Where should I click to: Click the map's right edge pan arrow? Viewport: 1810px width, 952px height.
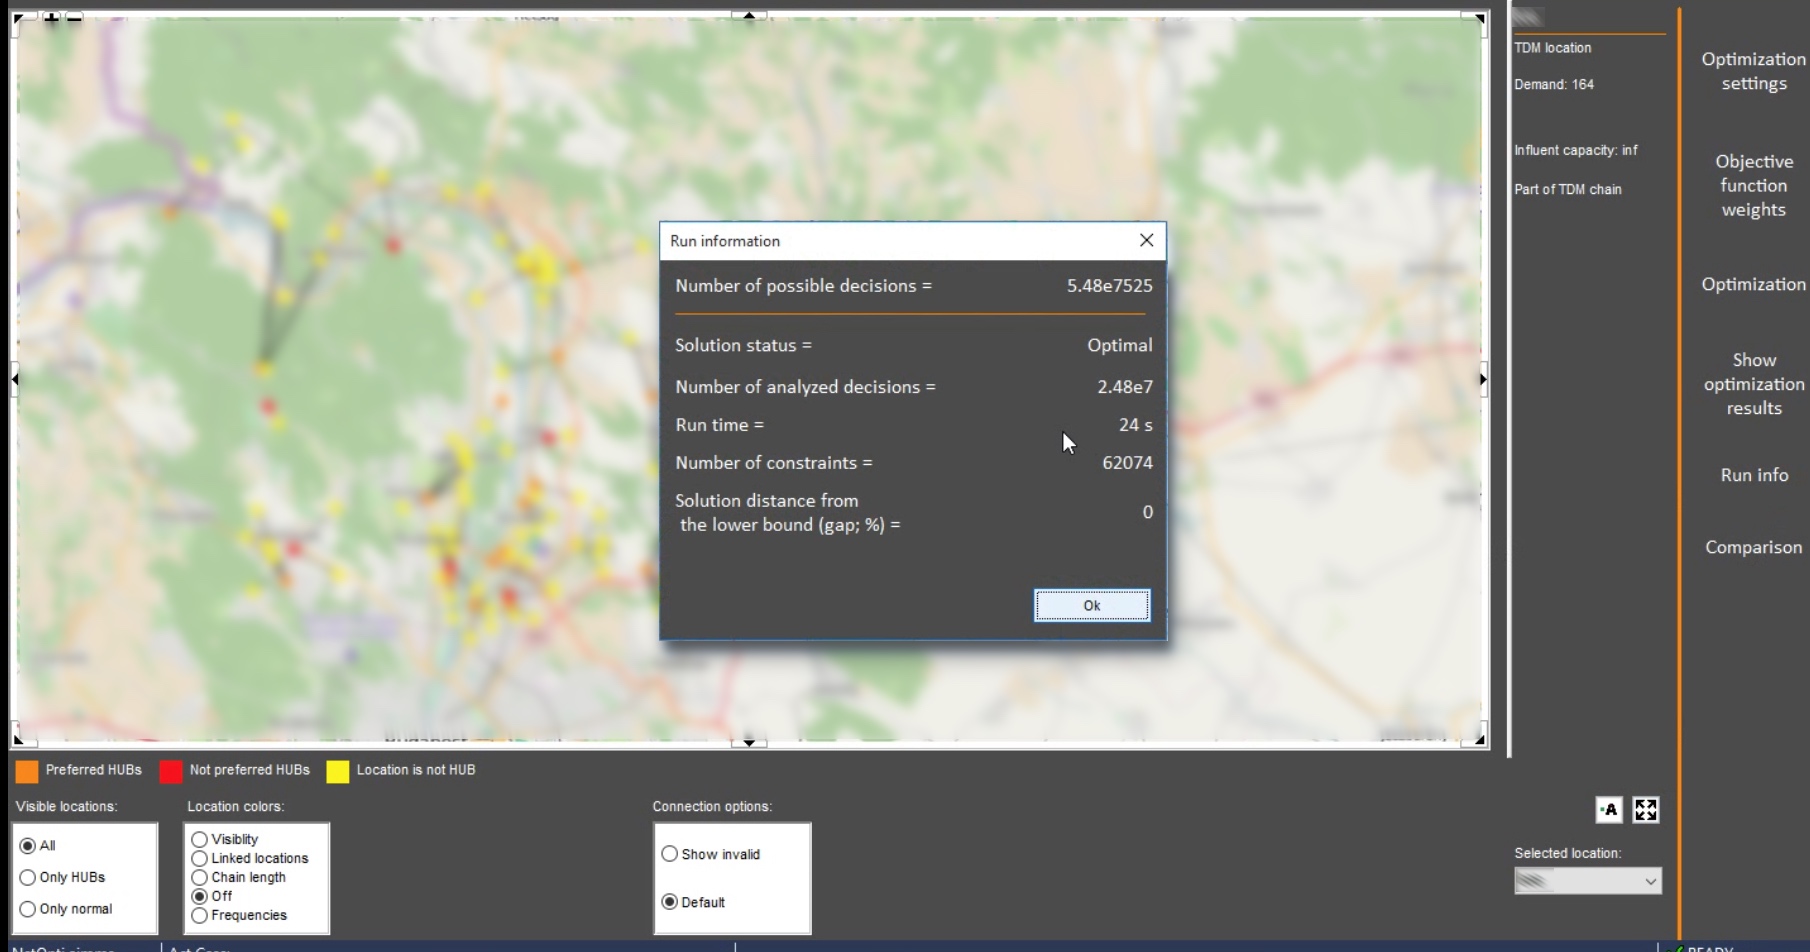pyautogui.click(x=1482, y=379)
